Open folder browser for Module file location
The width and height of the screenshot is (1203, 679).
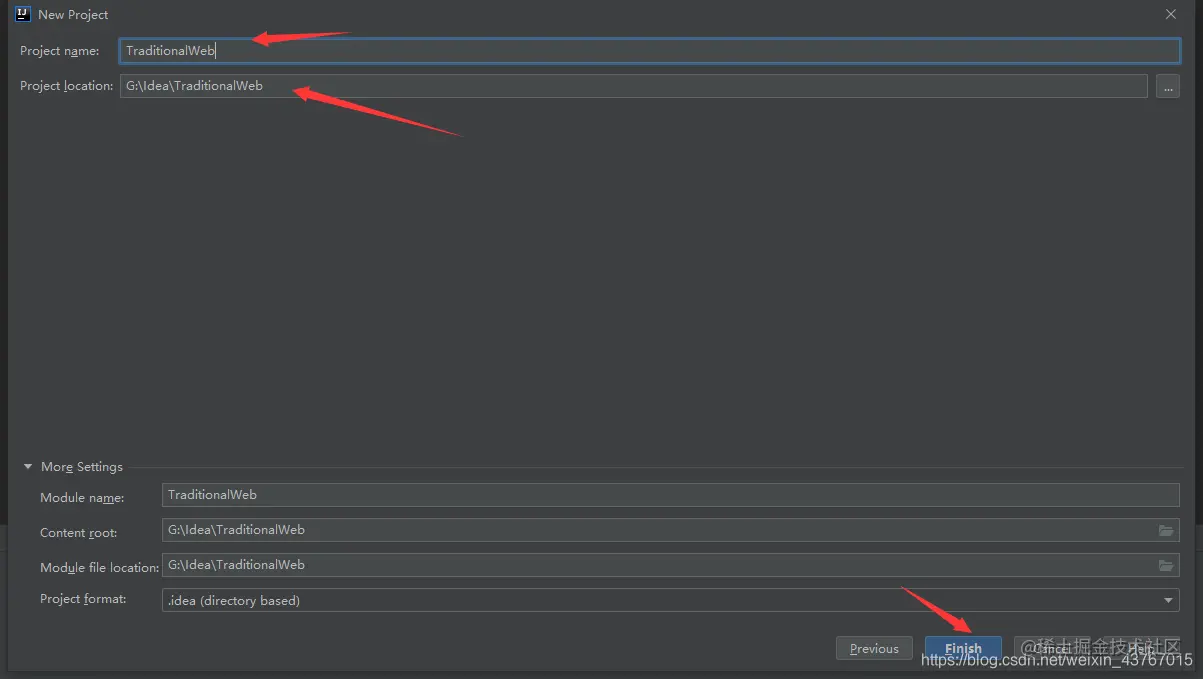[x=1166, y=565]
